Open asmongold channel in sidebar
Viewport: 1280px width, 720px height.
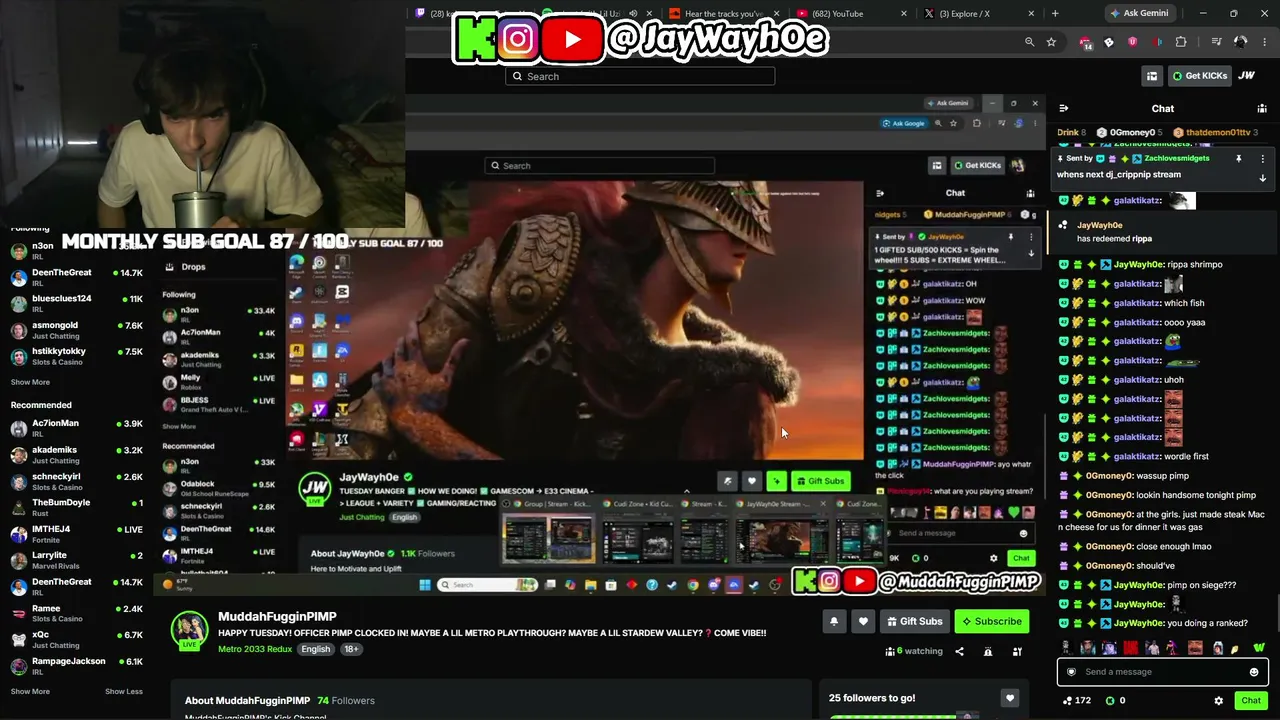tap(76, 330)
